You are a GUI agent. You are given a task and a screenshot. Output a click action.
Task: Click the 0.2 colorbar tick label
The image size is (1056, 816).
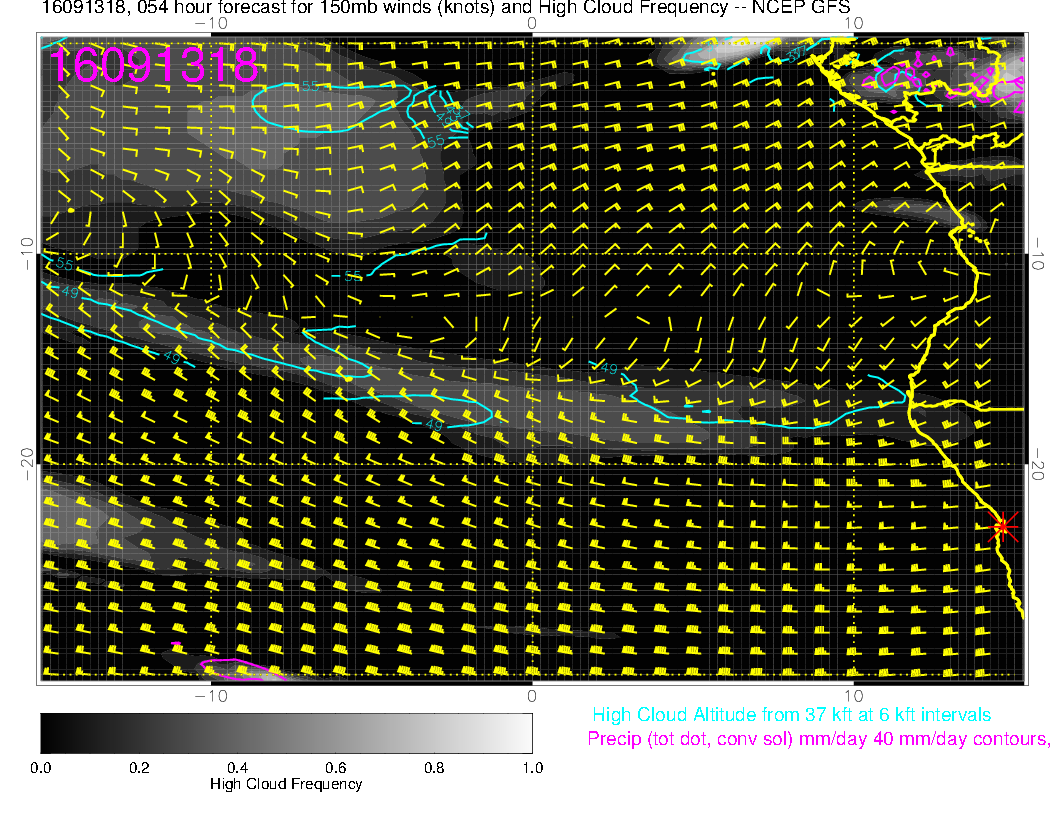pos(139,768)
